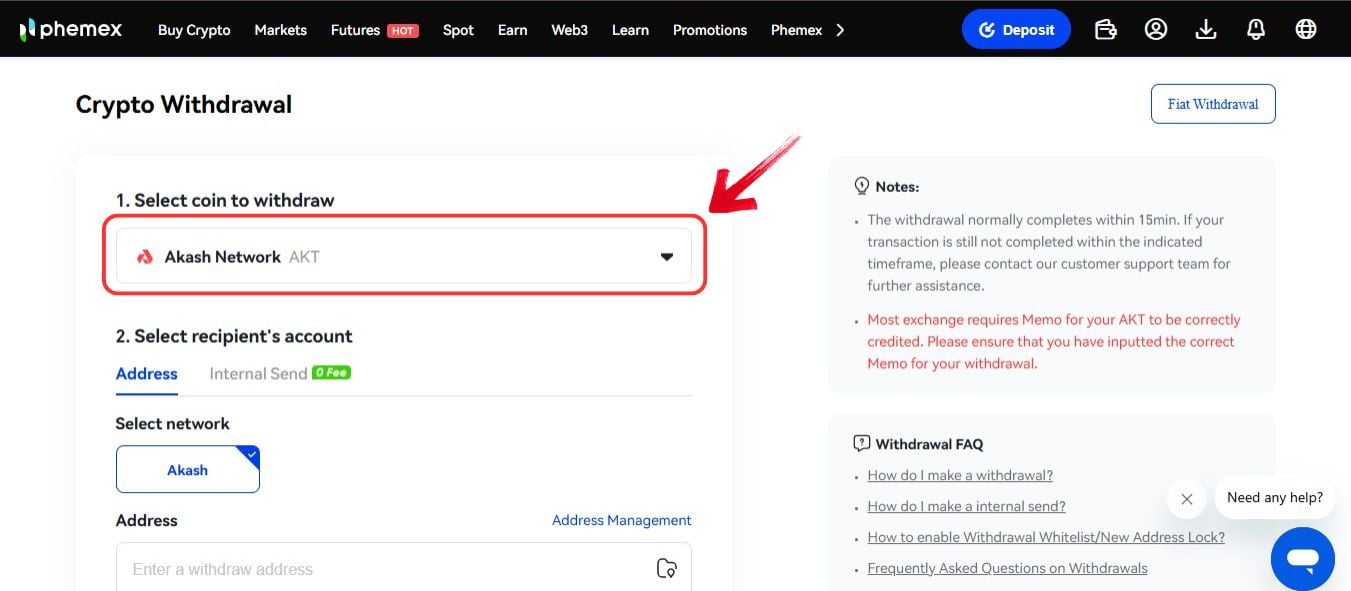Click '2. Select recipient's account' heading
1351x591 pixels.
pyautogui.click(x=234, y=336)
